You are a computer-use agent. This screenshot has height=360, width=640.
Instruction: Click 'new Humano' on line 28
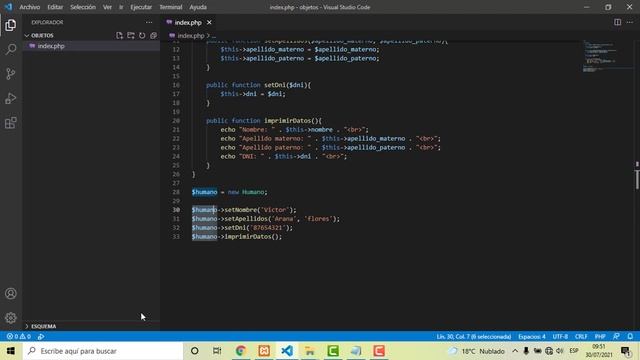click(247, 192)
